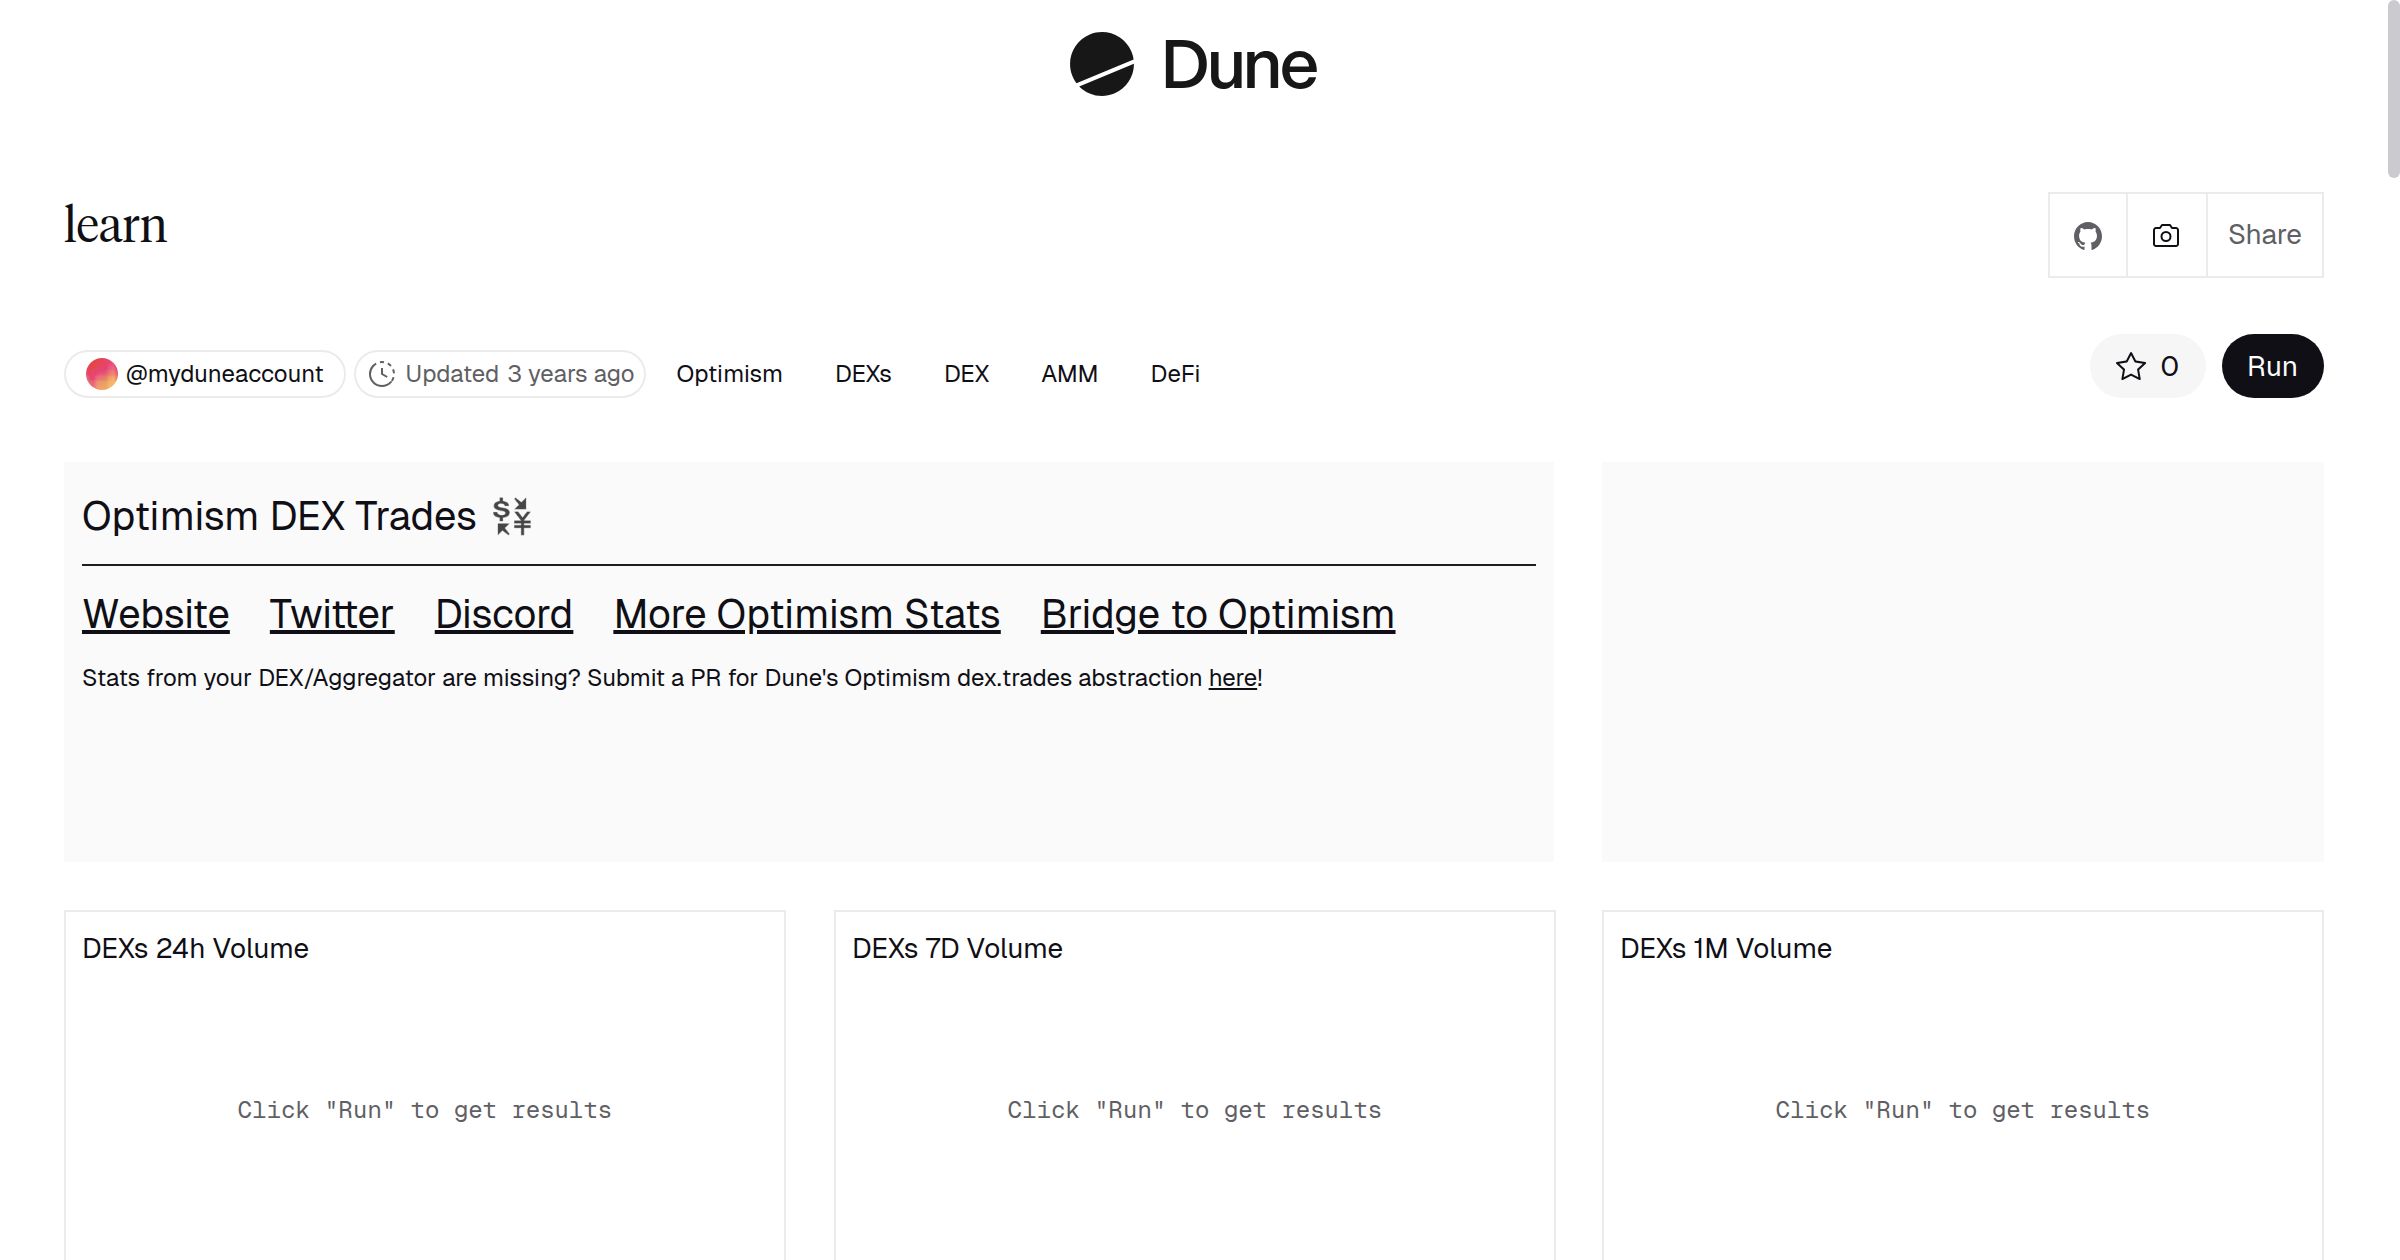Image resolution: width=2400 pixels, height=1260 pixels.
Task: Star the dashboard with star icon
Action: tap(2130, 367)
